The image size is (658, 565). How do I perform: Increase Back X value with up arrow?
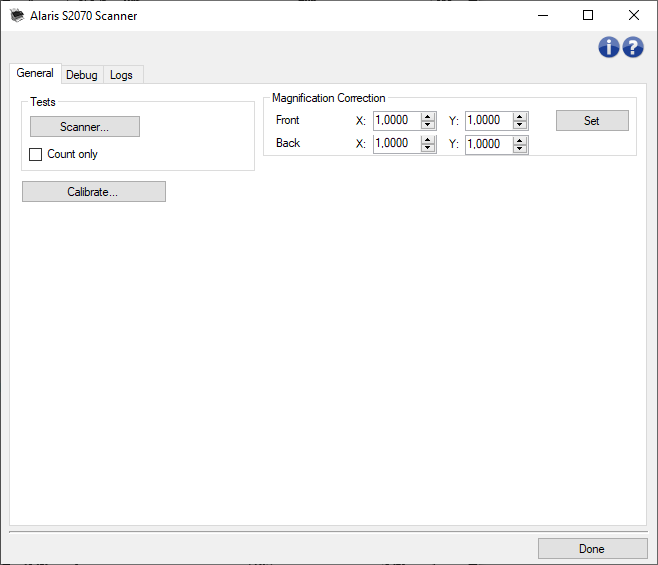pyautogui.click(x=428, y=140)
